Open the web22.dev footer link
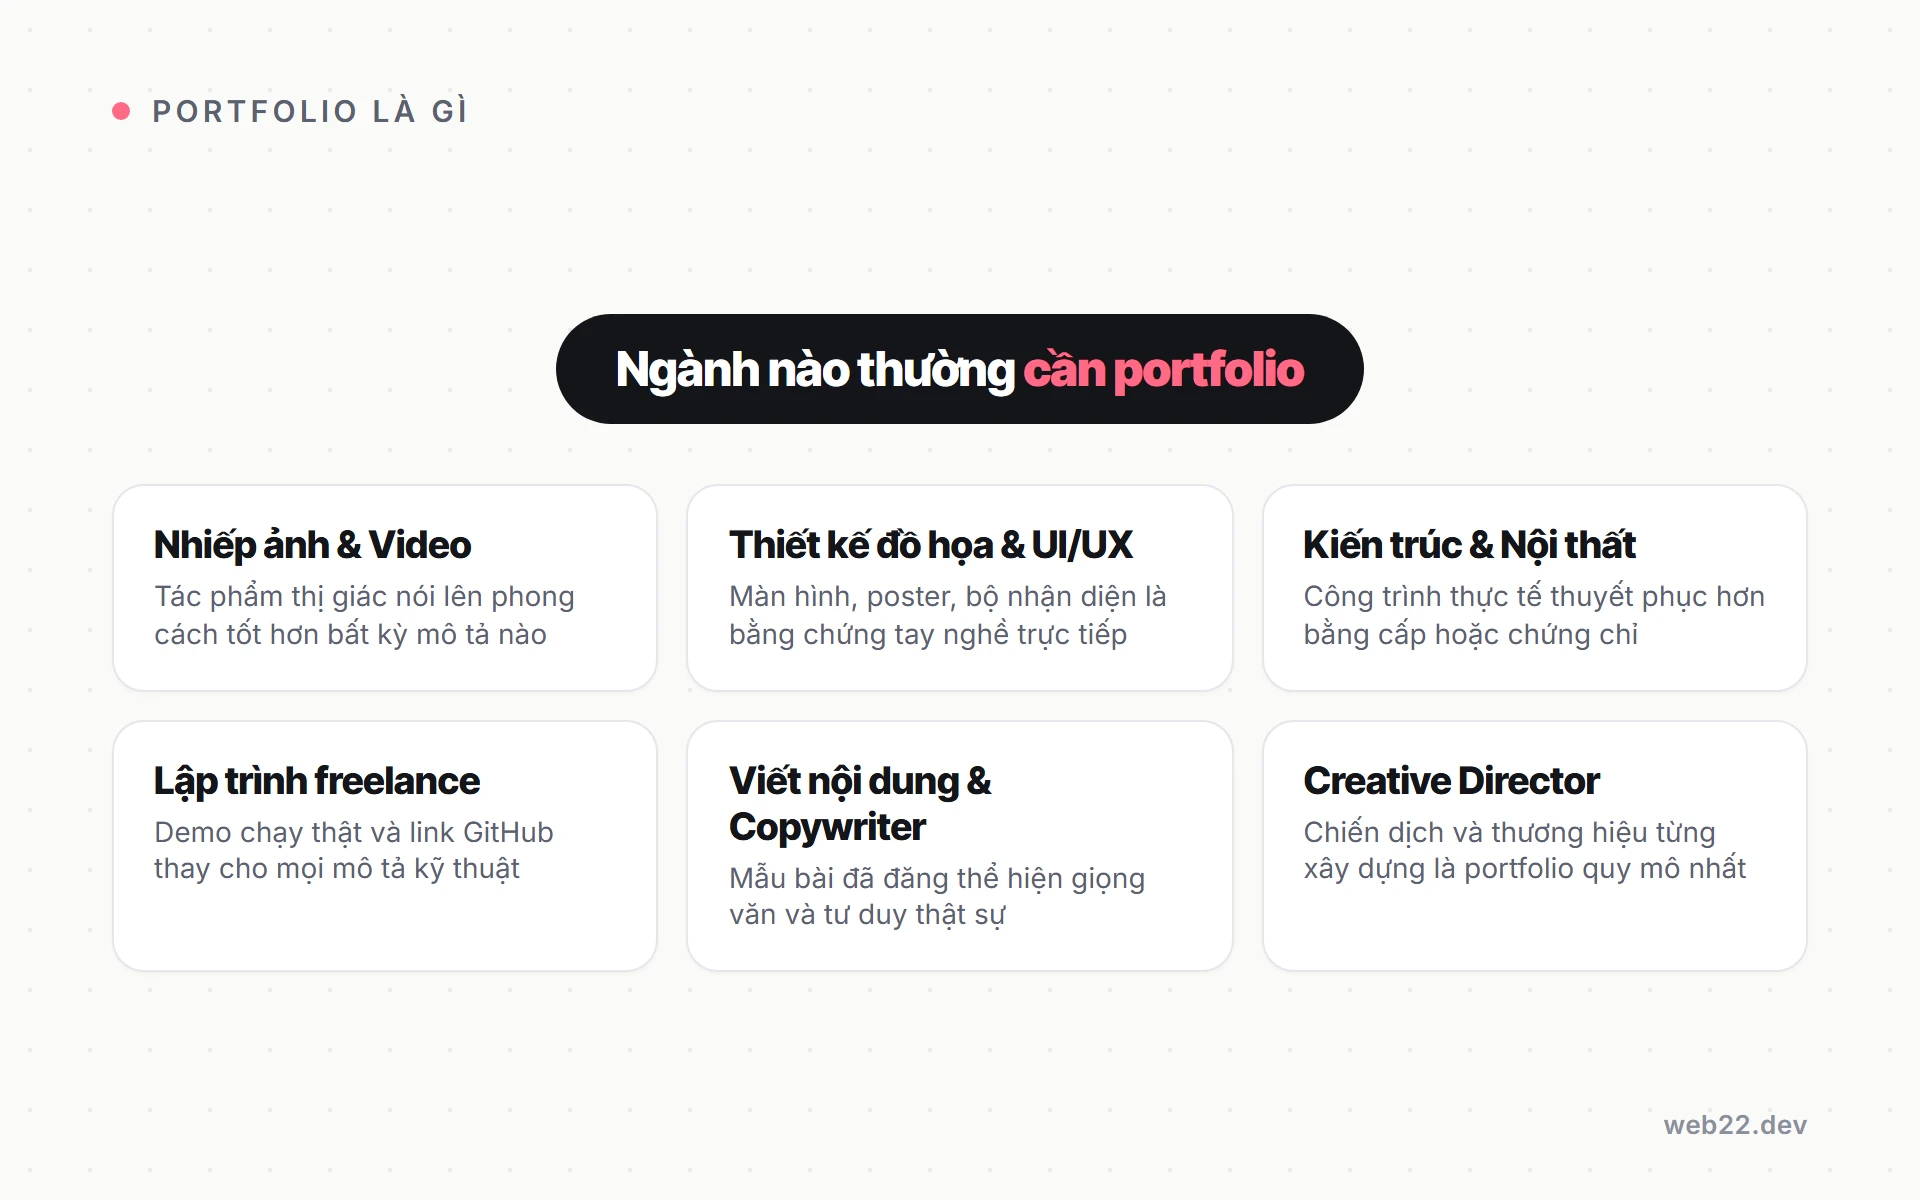 coord(1735,1125)
